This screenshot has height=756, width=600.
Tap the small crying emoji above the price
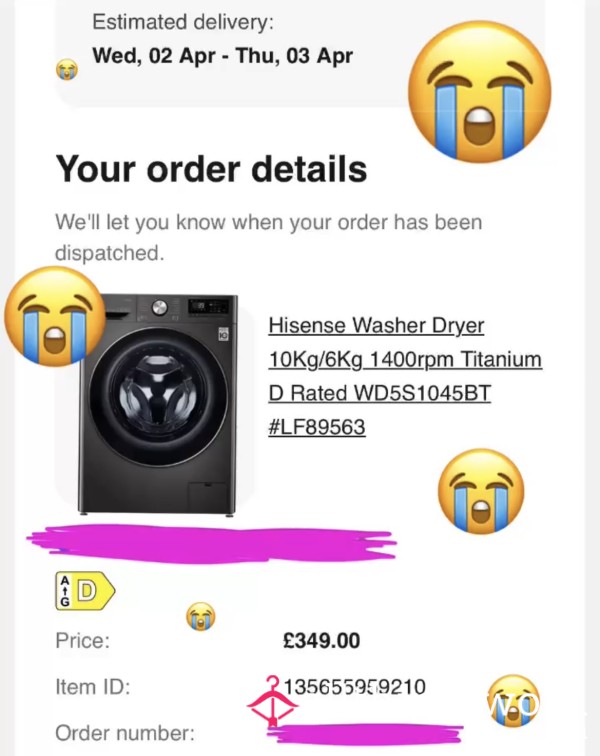[201, 616]
